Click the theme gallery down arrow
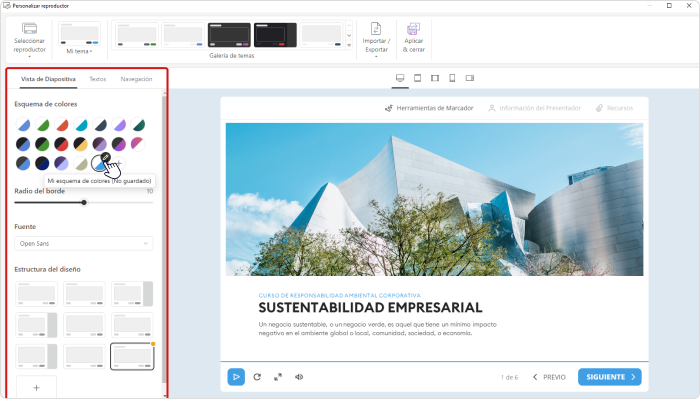The height and width of the screenshot is (399, 700). pyautogui.click(x=349, y=35)
